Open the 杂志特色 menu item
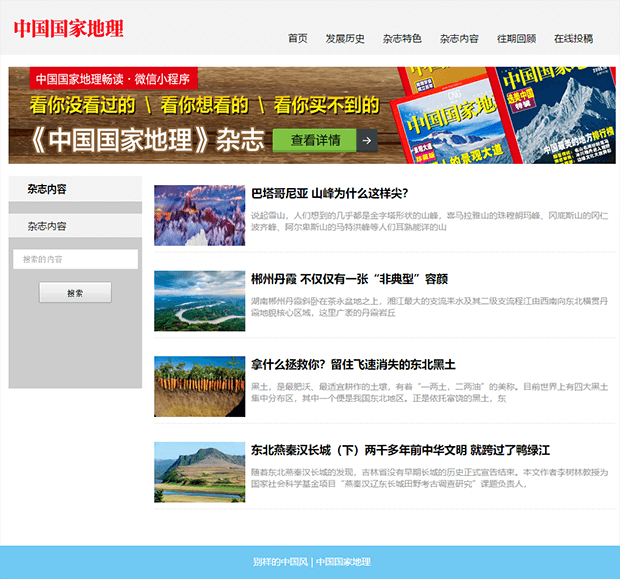This screenshot has width=620, height=579. coord(402,39)
